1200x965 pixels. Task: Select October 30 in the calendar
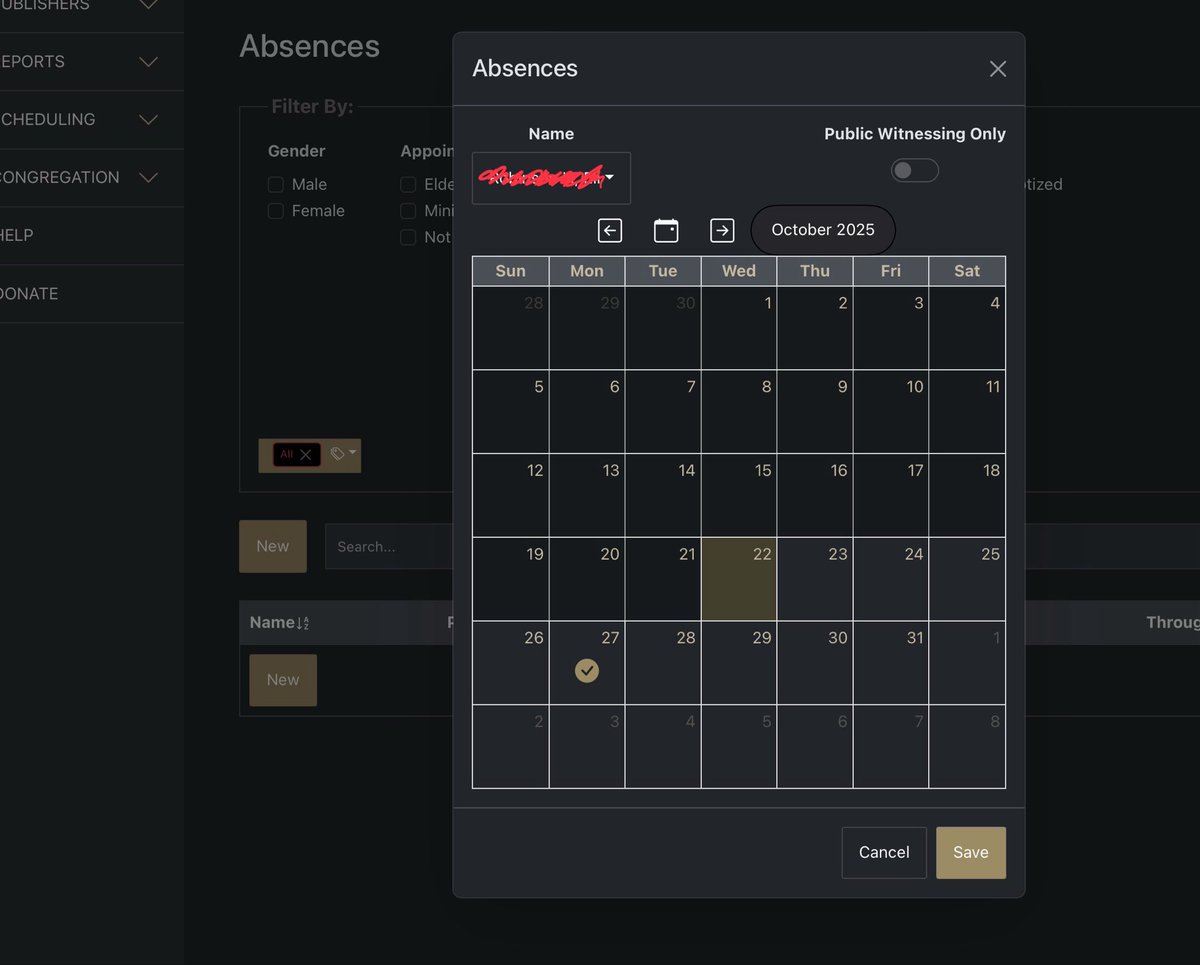(815, 663)
